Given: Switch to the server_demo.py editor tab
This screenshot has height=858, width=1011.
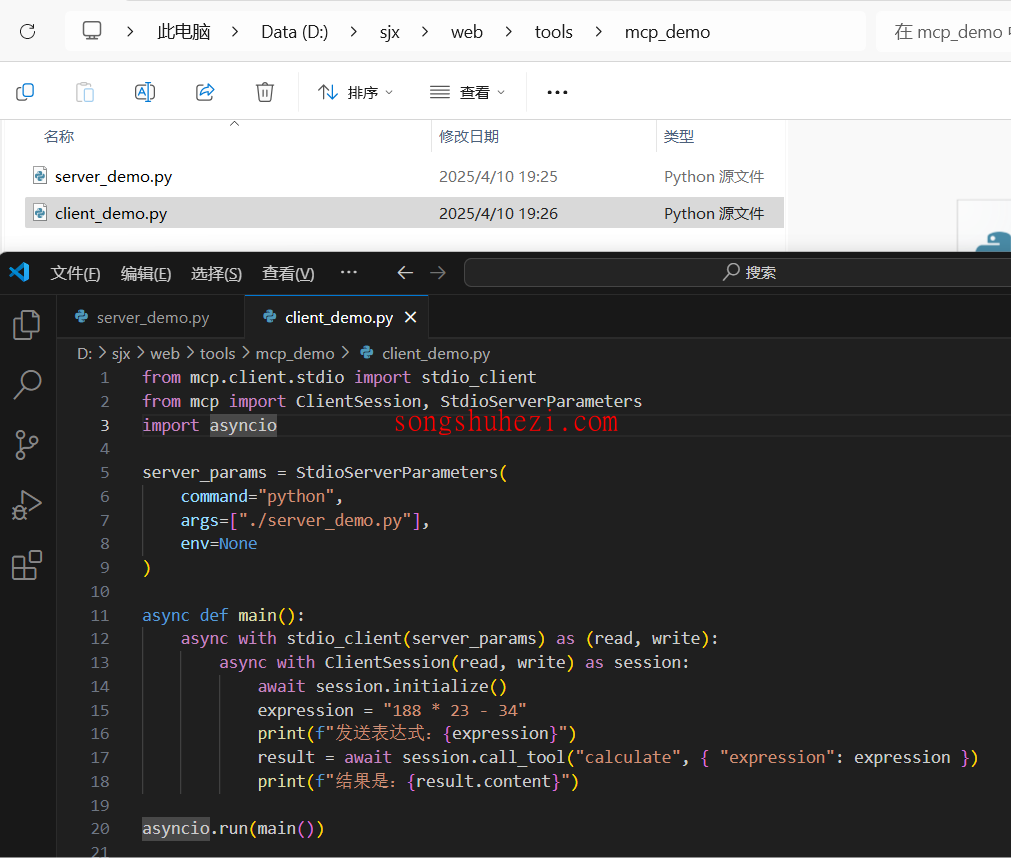Looking at the screenshot, I should (151, 317).
